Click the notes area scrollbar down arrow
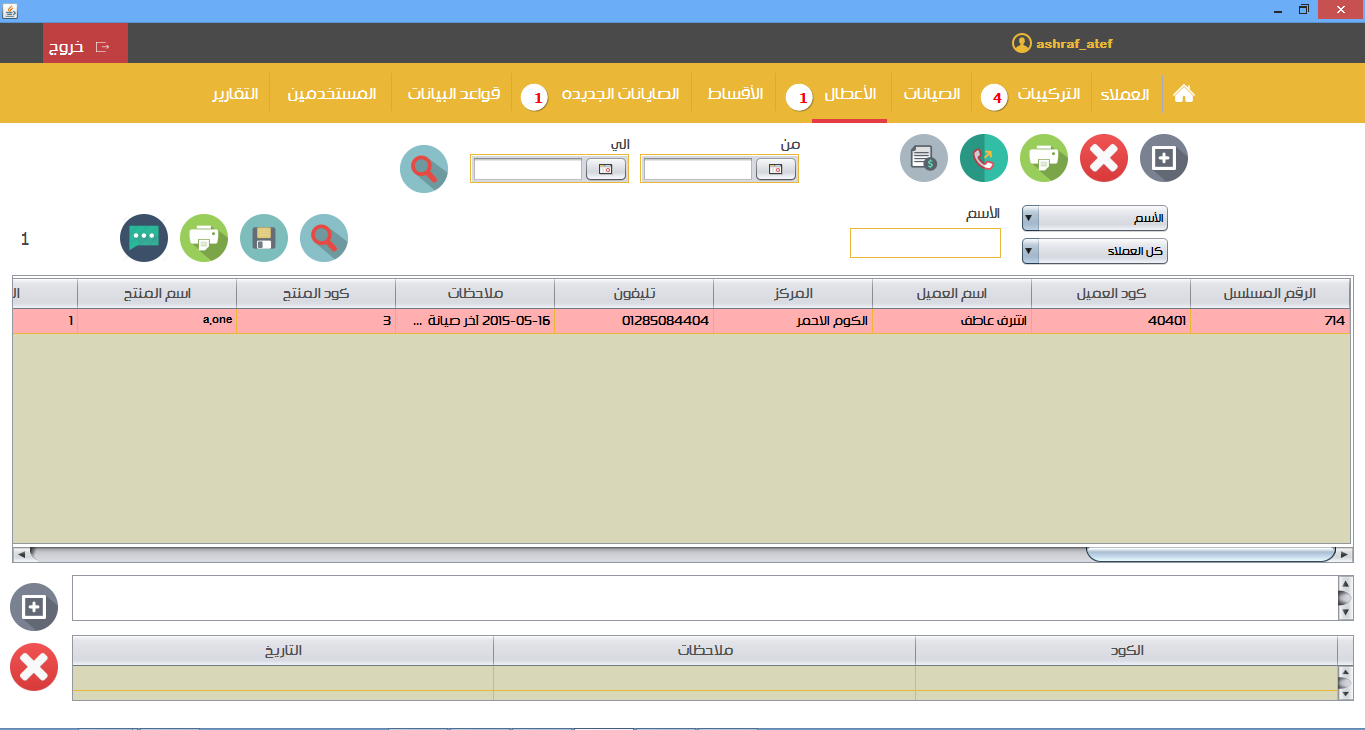 pos(1345,613)
